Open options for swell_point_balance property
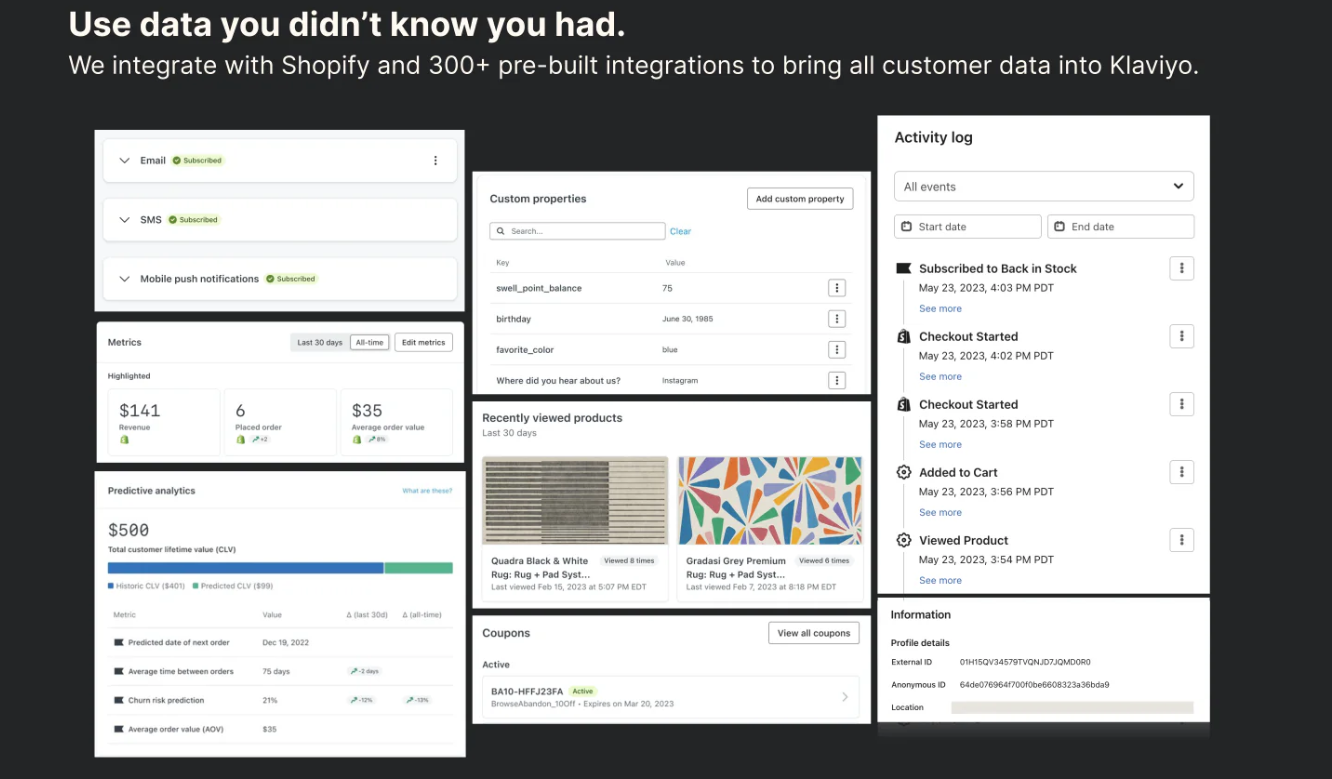Screen dimensions: 1332x779 (x=837, y=288)
